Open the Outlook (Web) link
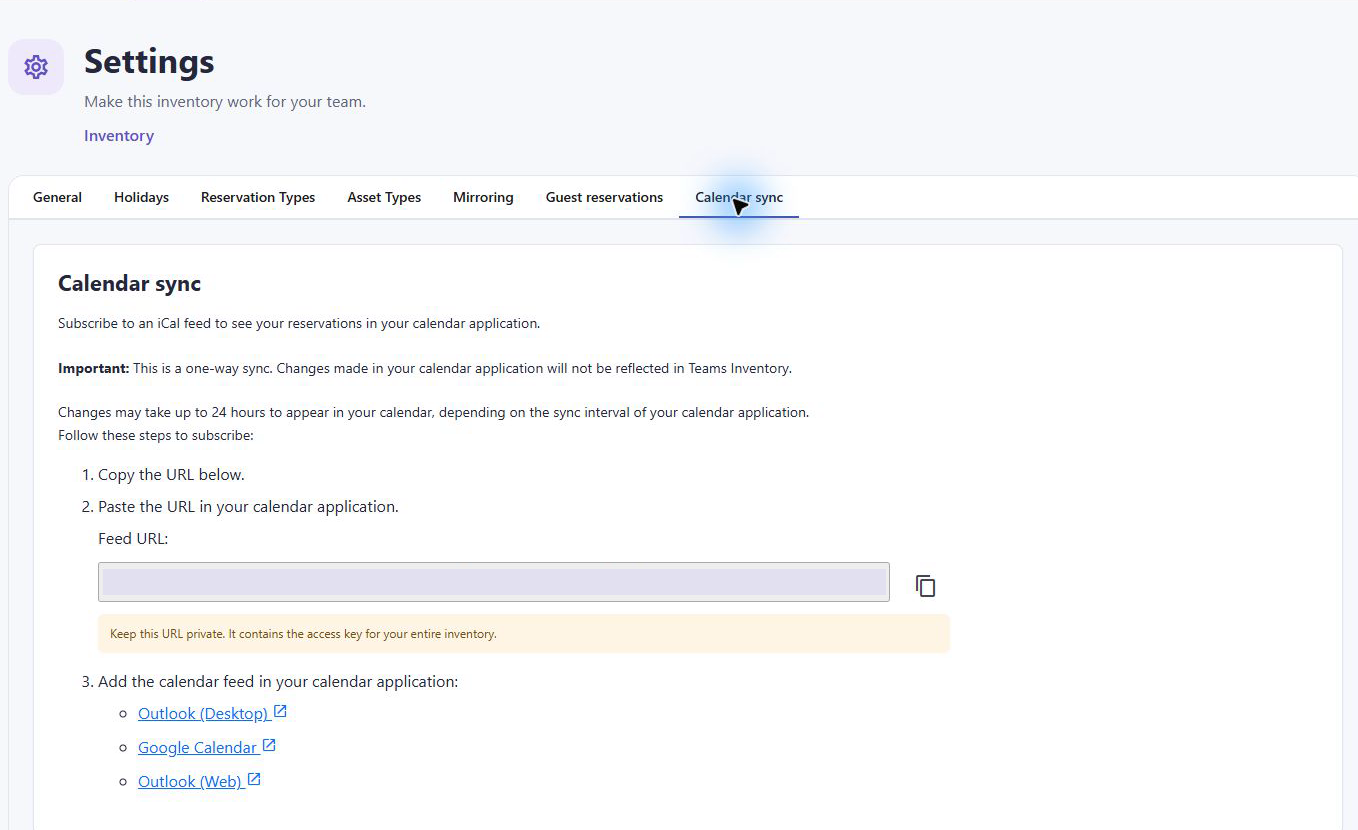The width and height of the screenshot is (1358, 830). click(199, 781)
